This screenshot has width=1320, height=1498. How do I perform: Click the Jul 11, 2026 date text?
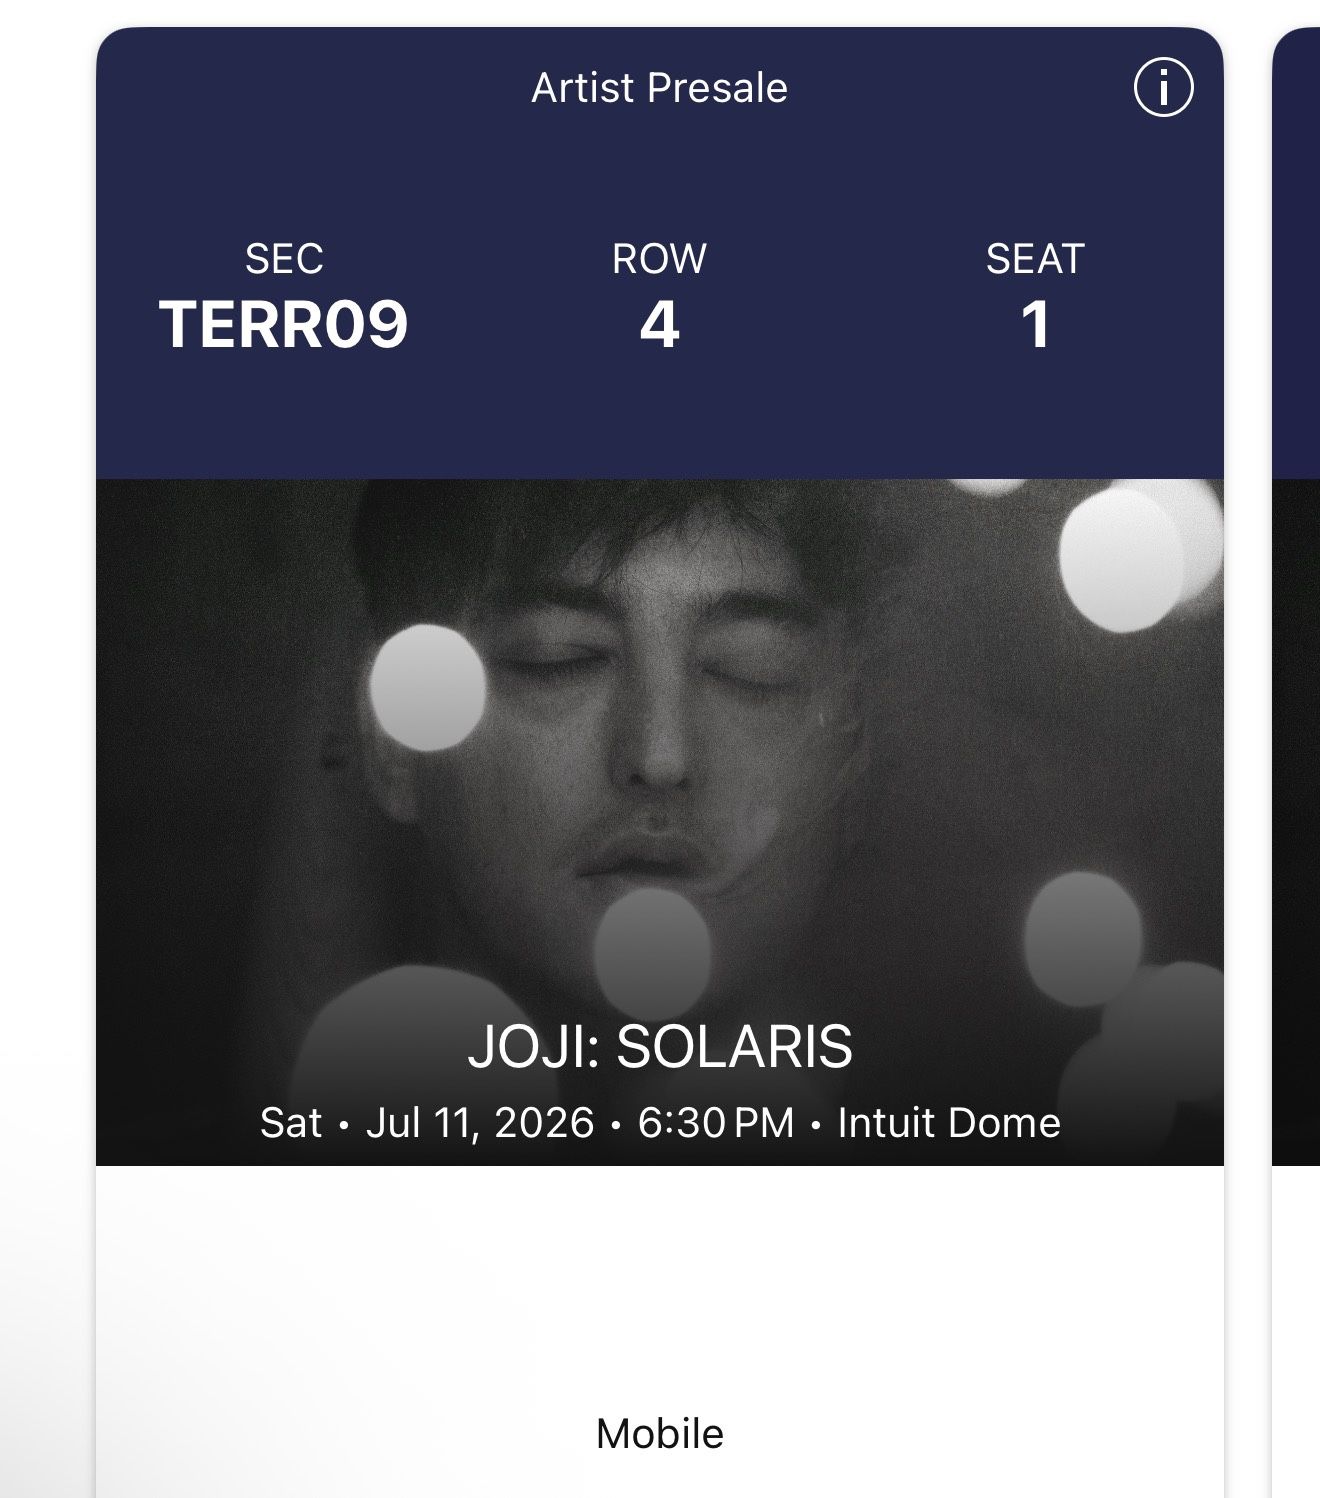[x=480, y=1123]
